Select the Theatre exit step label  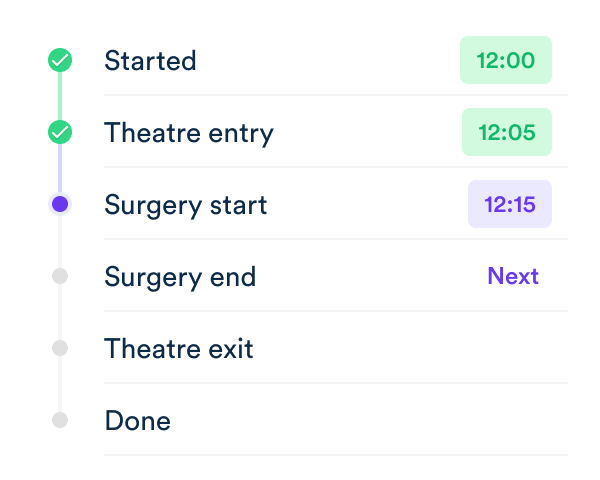(x=179, y=348)
